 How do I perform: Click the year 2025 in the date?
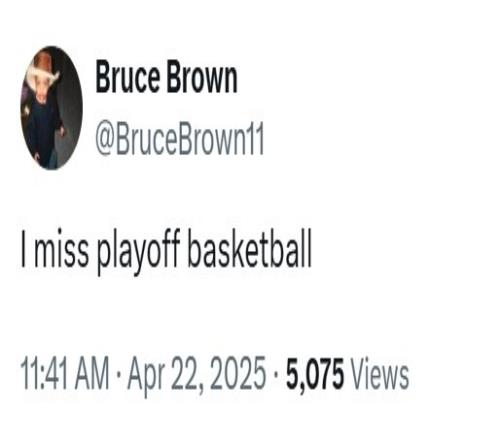coord(238,373)
